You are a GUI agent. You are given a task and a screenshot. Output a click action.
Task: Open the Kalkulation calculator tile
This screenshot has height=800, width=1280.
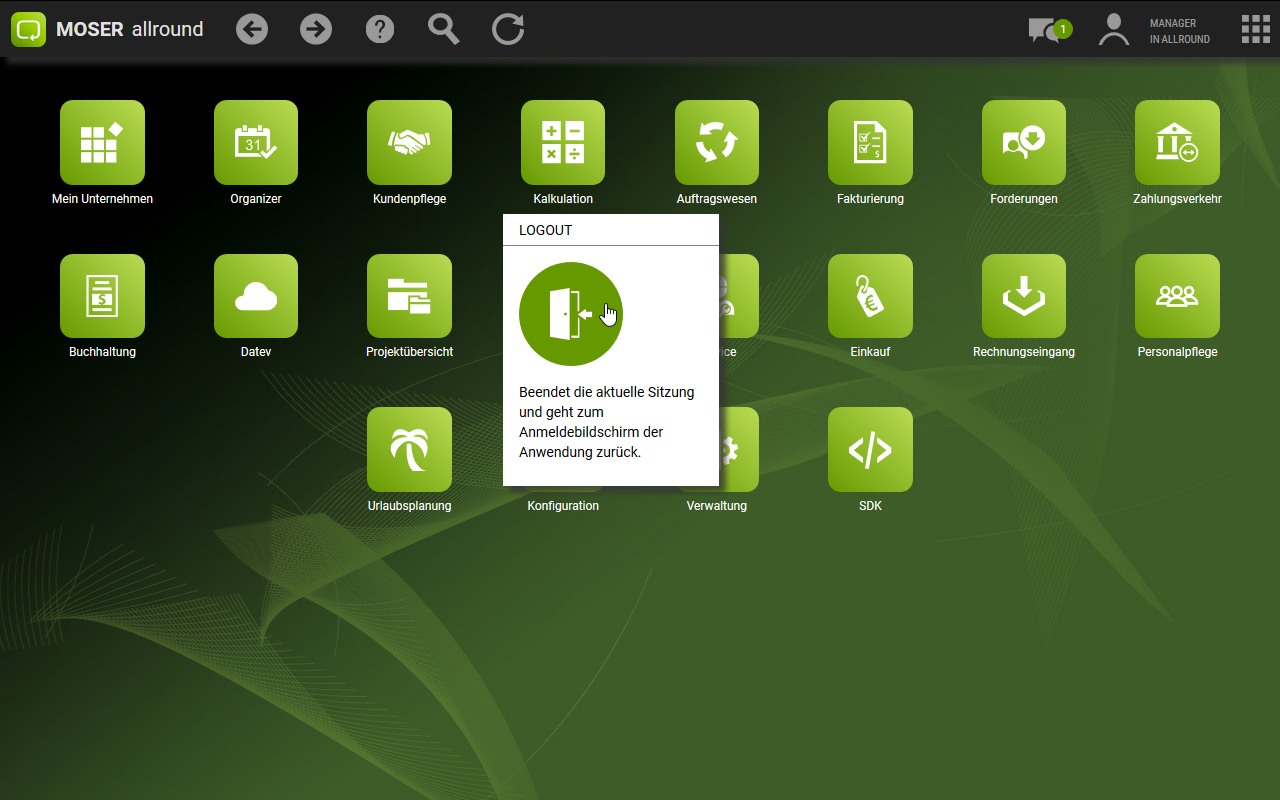tap(563, 143)
